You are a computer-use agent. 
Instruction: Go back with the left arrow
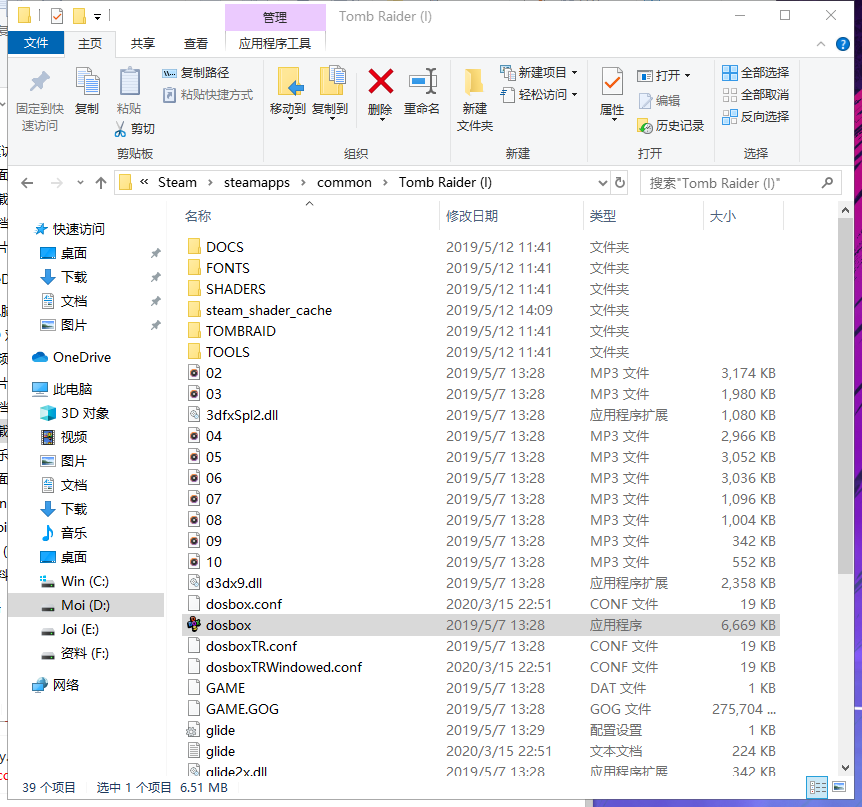coord(27,183)
